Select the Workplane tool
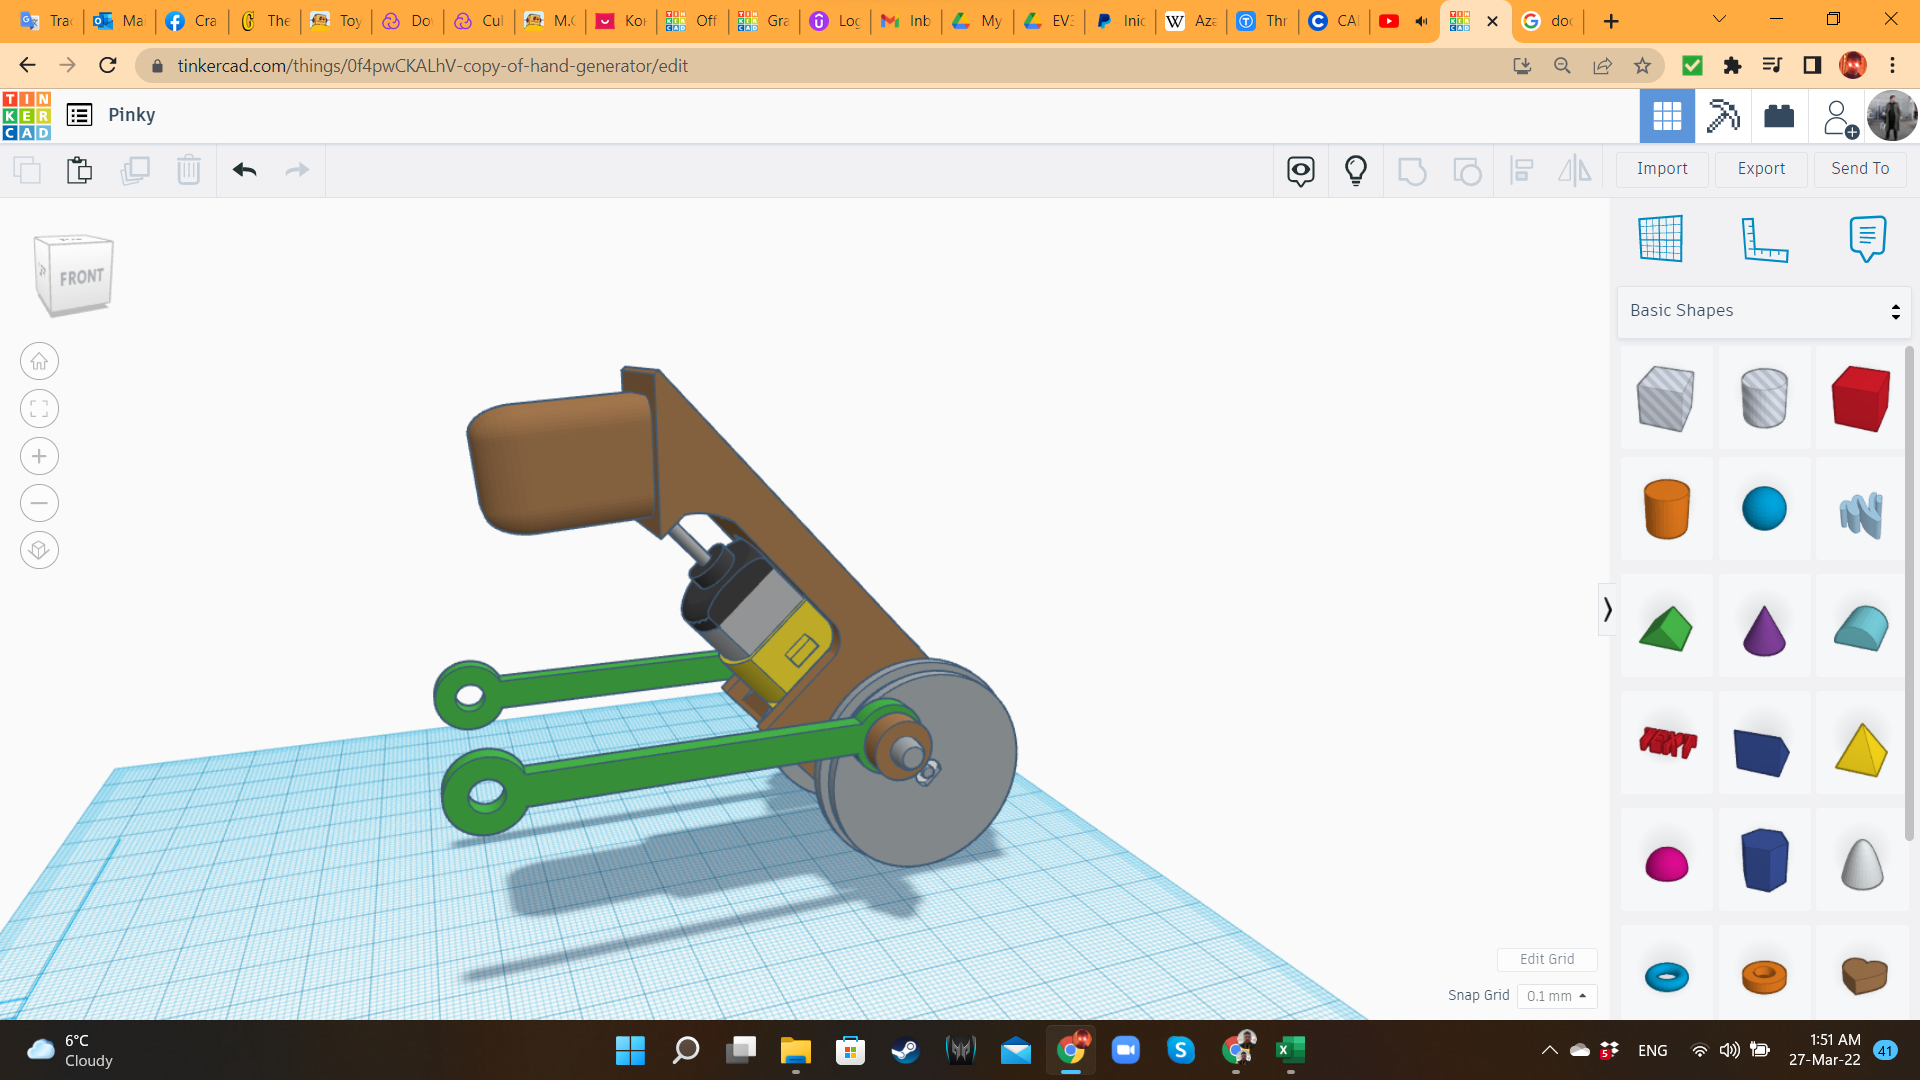 [1660, 239]
